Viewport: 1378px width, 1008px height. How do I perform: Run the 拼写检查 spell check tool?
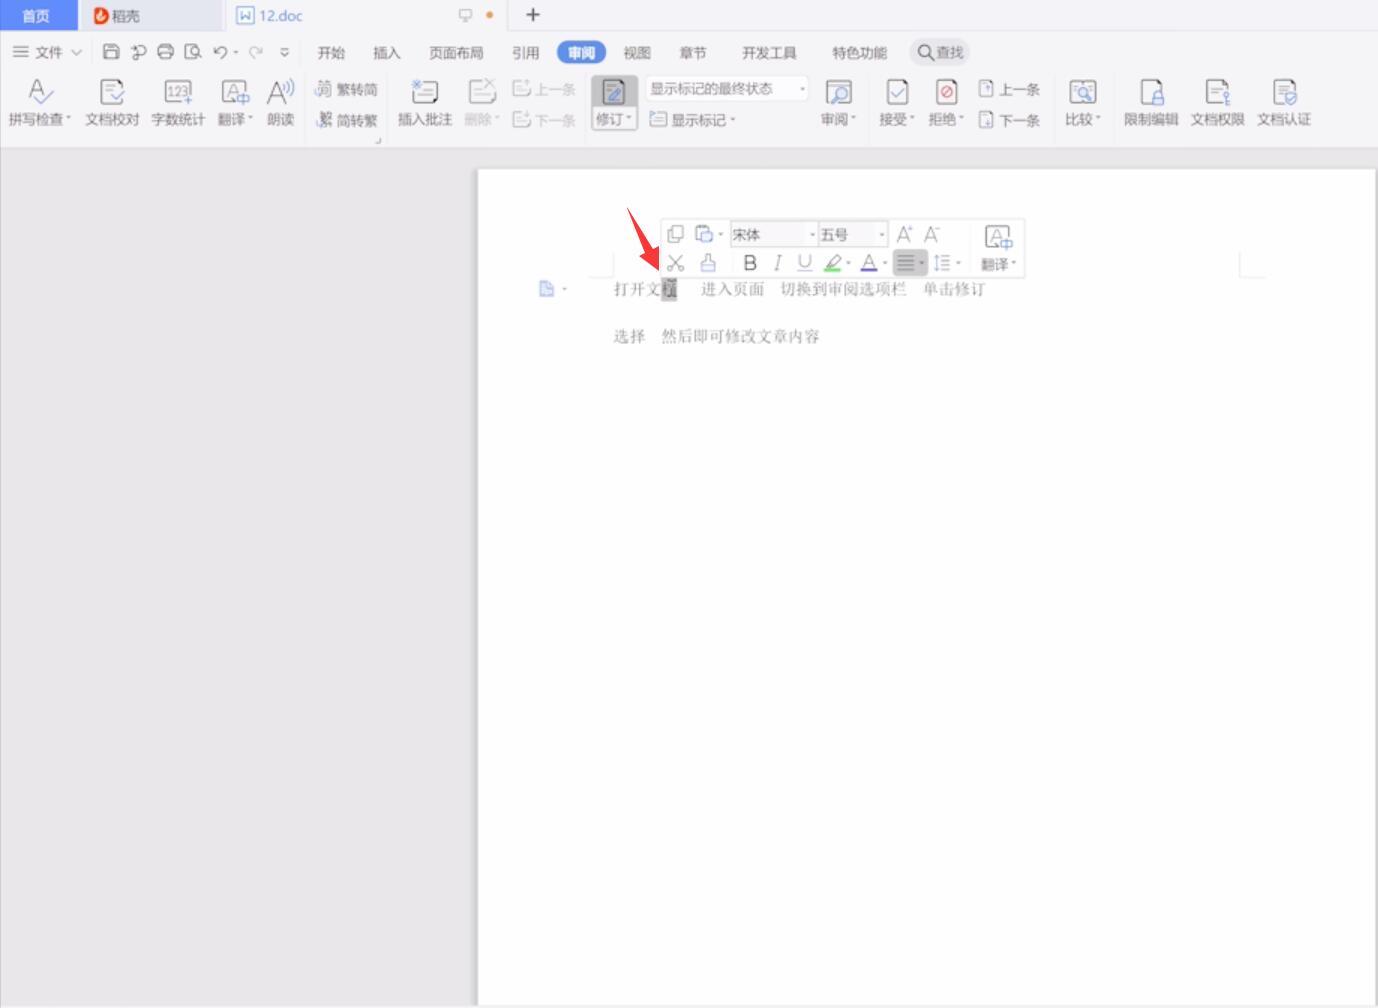(x=40, y=103)
